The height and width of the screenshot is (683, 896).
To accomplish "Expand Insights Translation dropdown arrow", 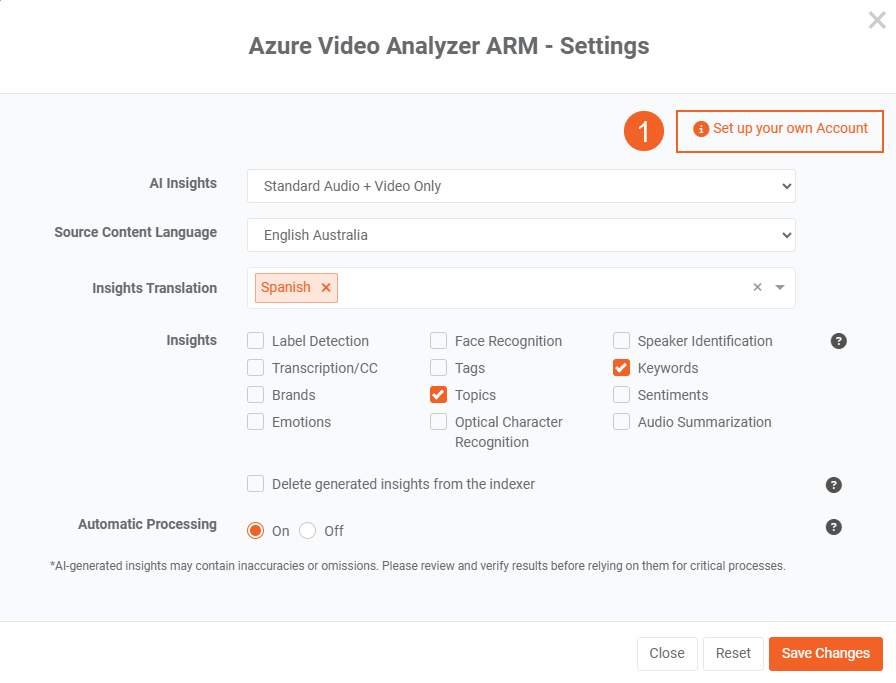I will [x=780, y=288].
